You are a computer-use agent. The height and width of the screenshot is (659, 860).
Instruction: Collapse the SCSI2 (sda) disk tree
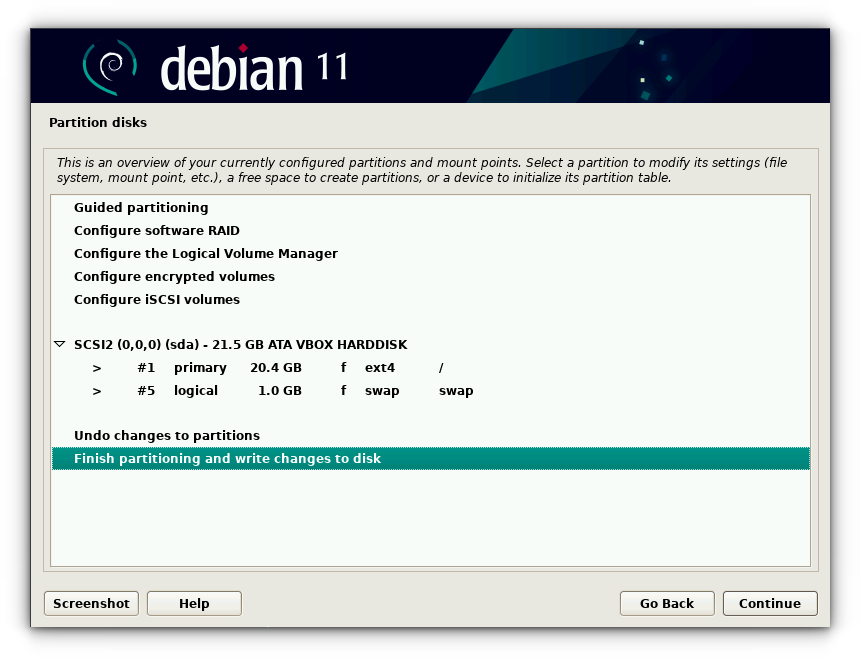59,344
